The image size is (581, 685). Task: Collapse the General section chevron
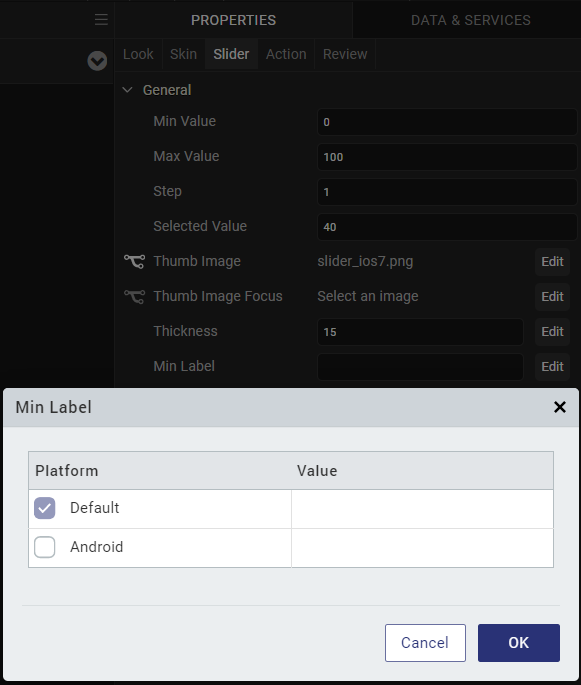[127, 90]
